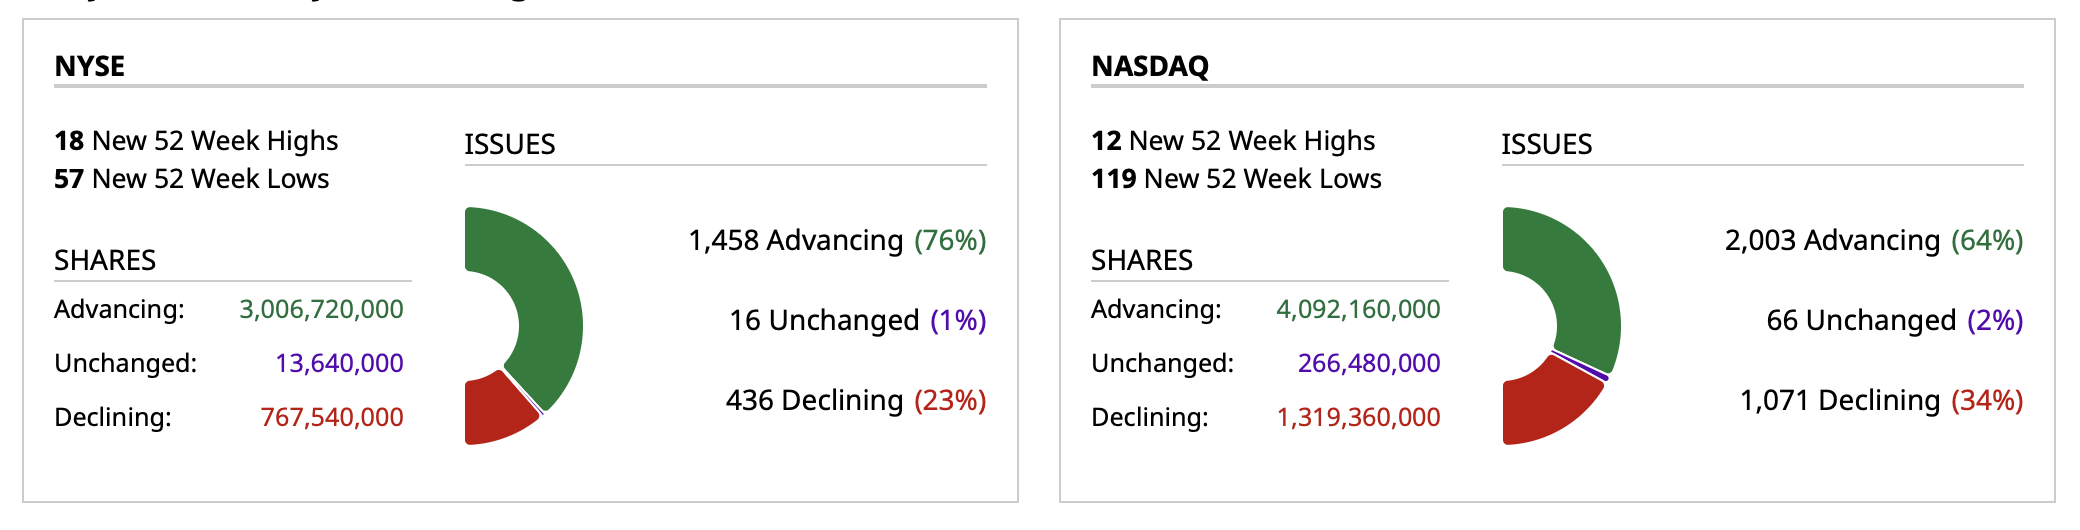This screenshot has height=530, width=2080.
Task: Click the 66 Unchanged (2%) issues label
Action: 1894,320
